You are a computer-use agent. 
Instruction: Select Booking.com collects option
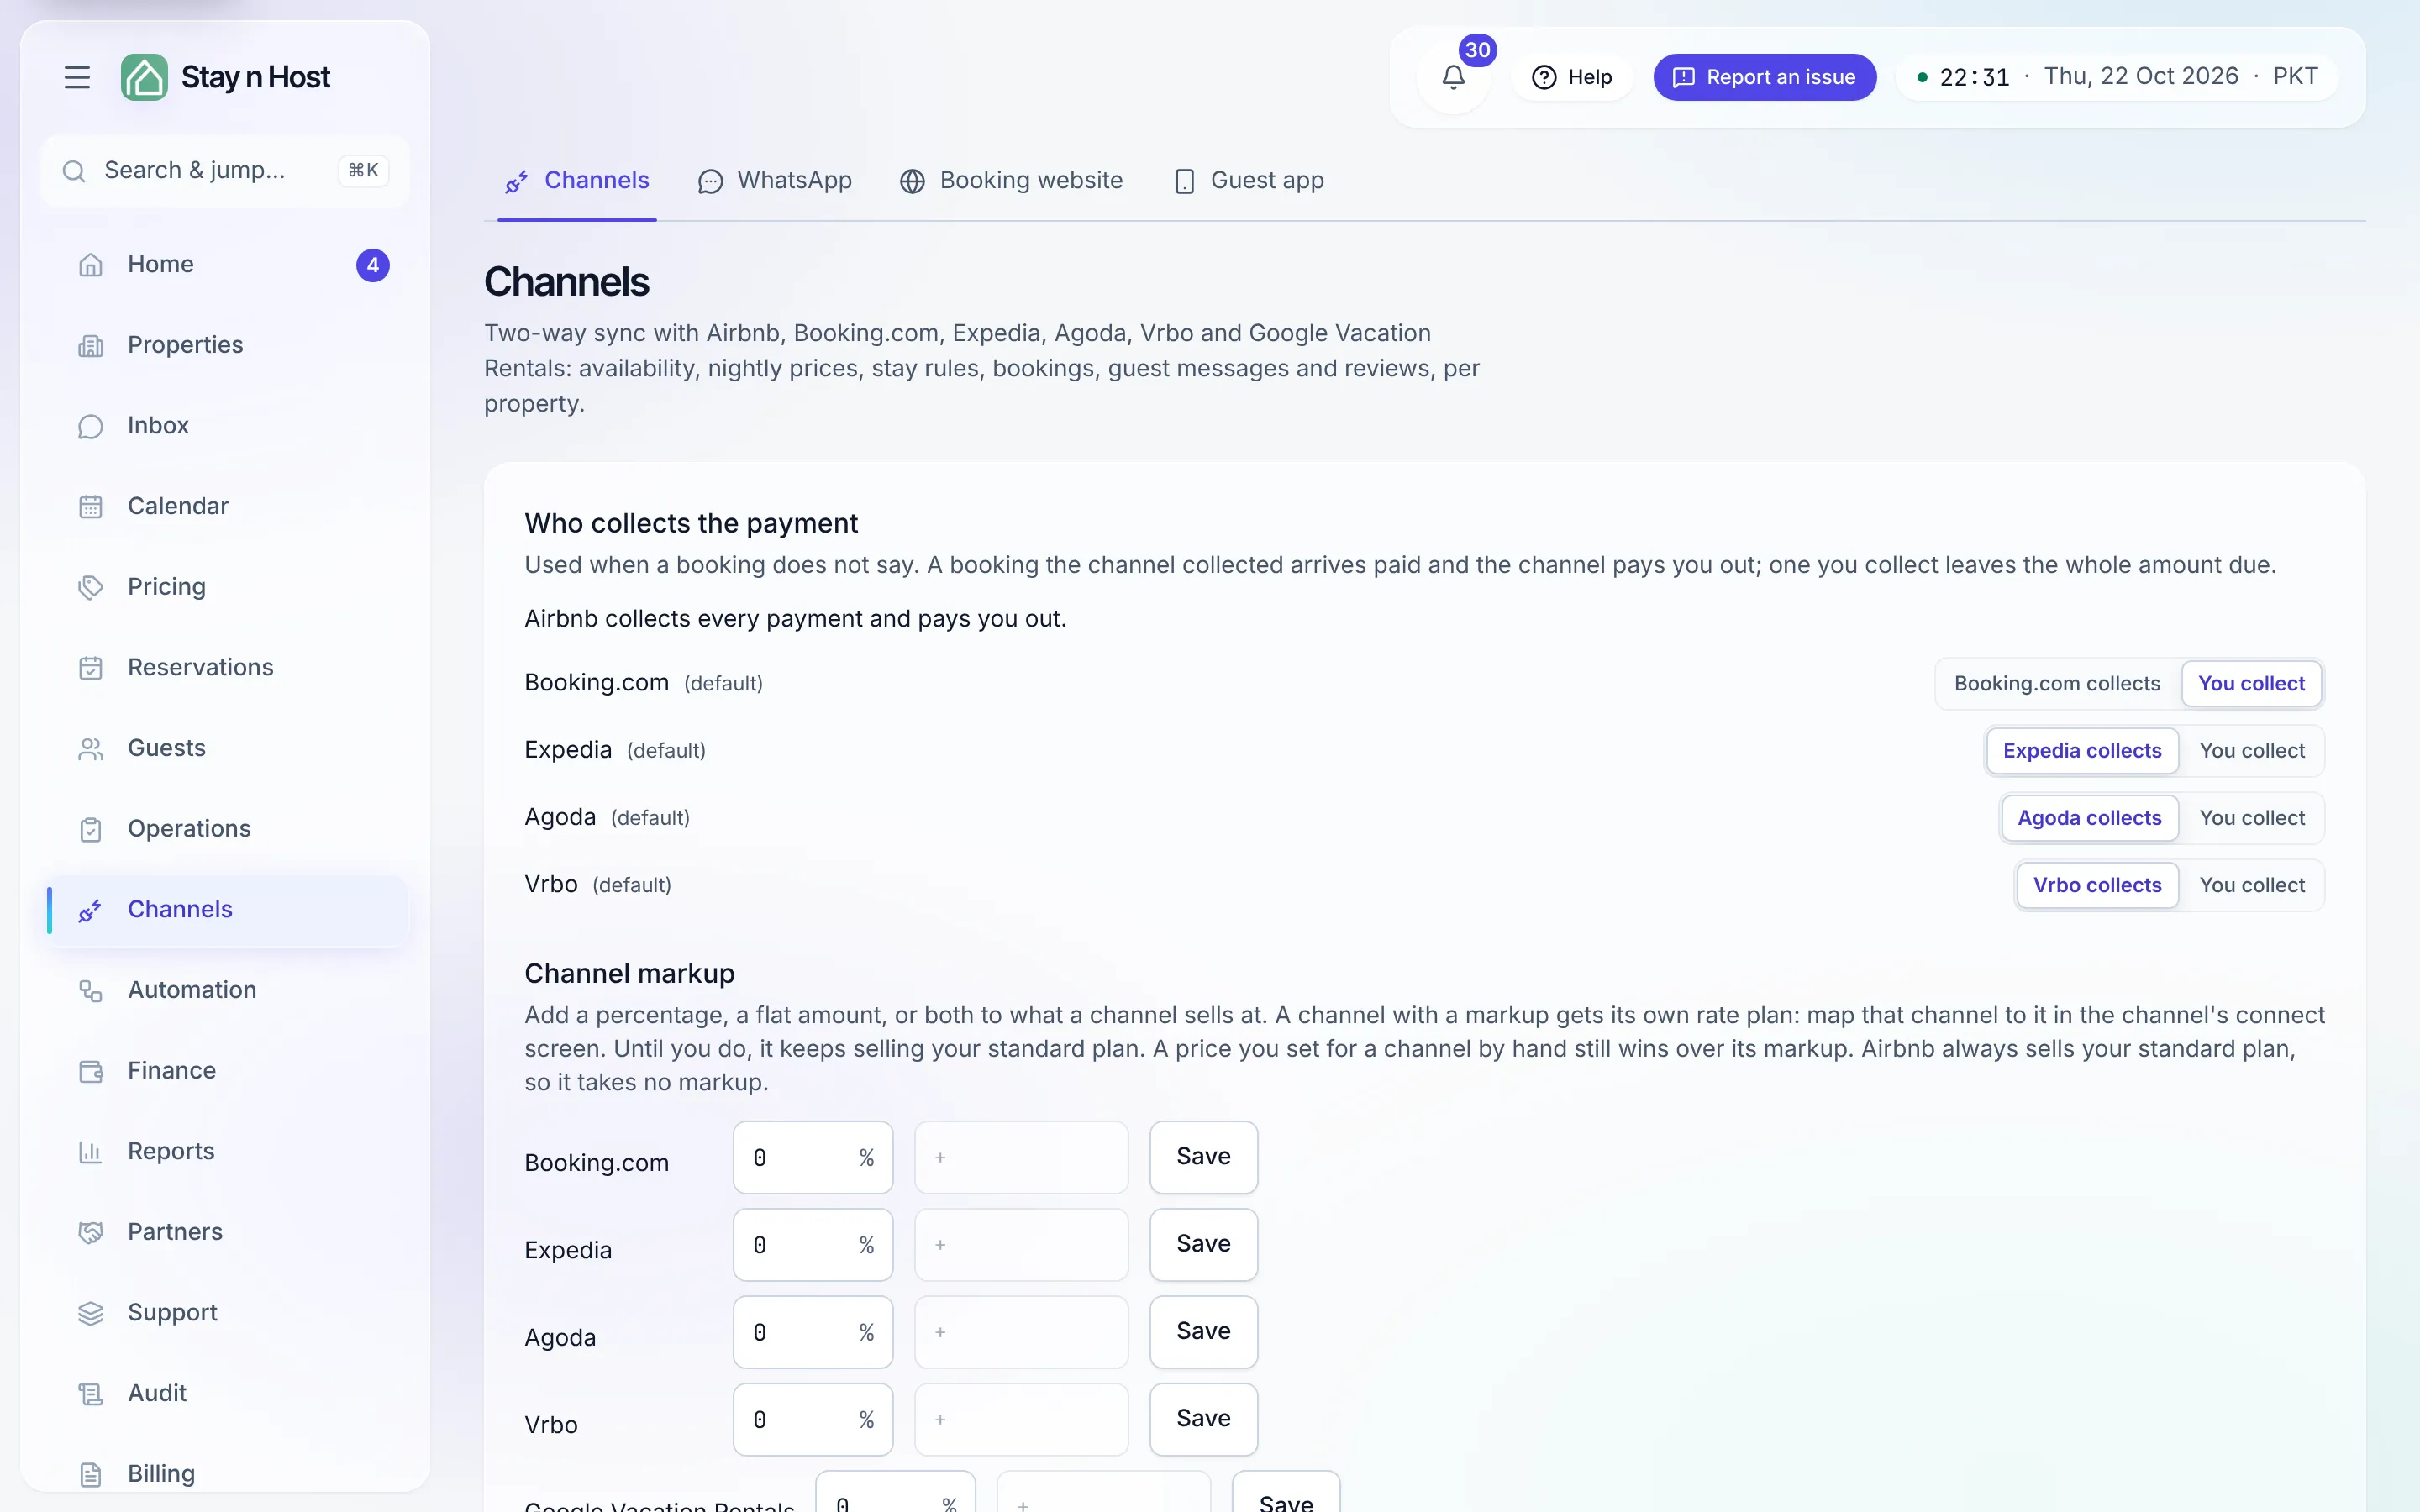click(x=2057, y=683)
